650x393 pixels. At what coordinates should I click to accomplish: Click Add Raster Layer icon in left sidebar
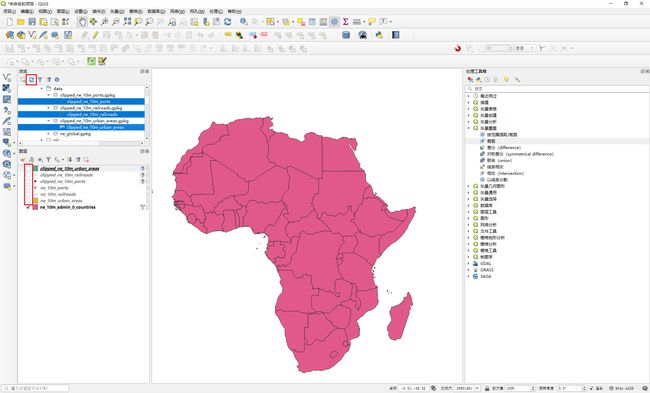point(7,88)
